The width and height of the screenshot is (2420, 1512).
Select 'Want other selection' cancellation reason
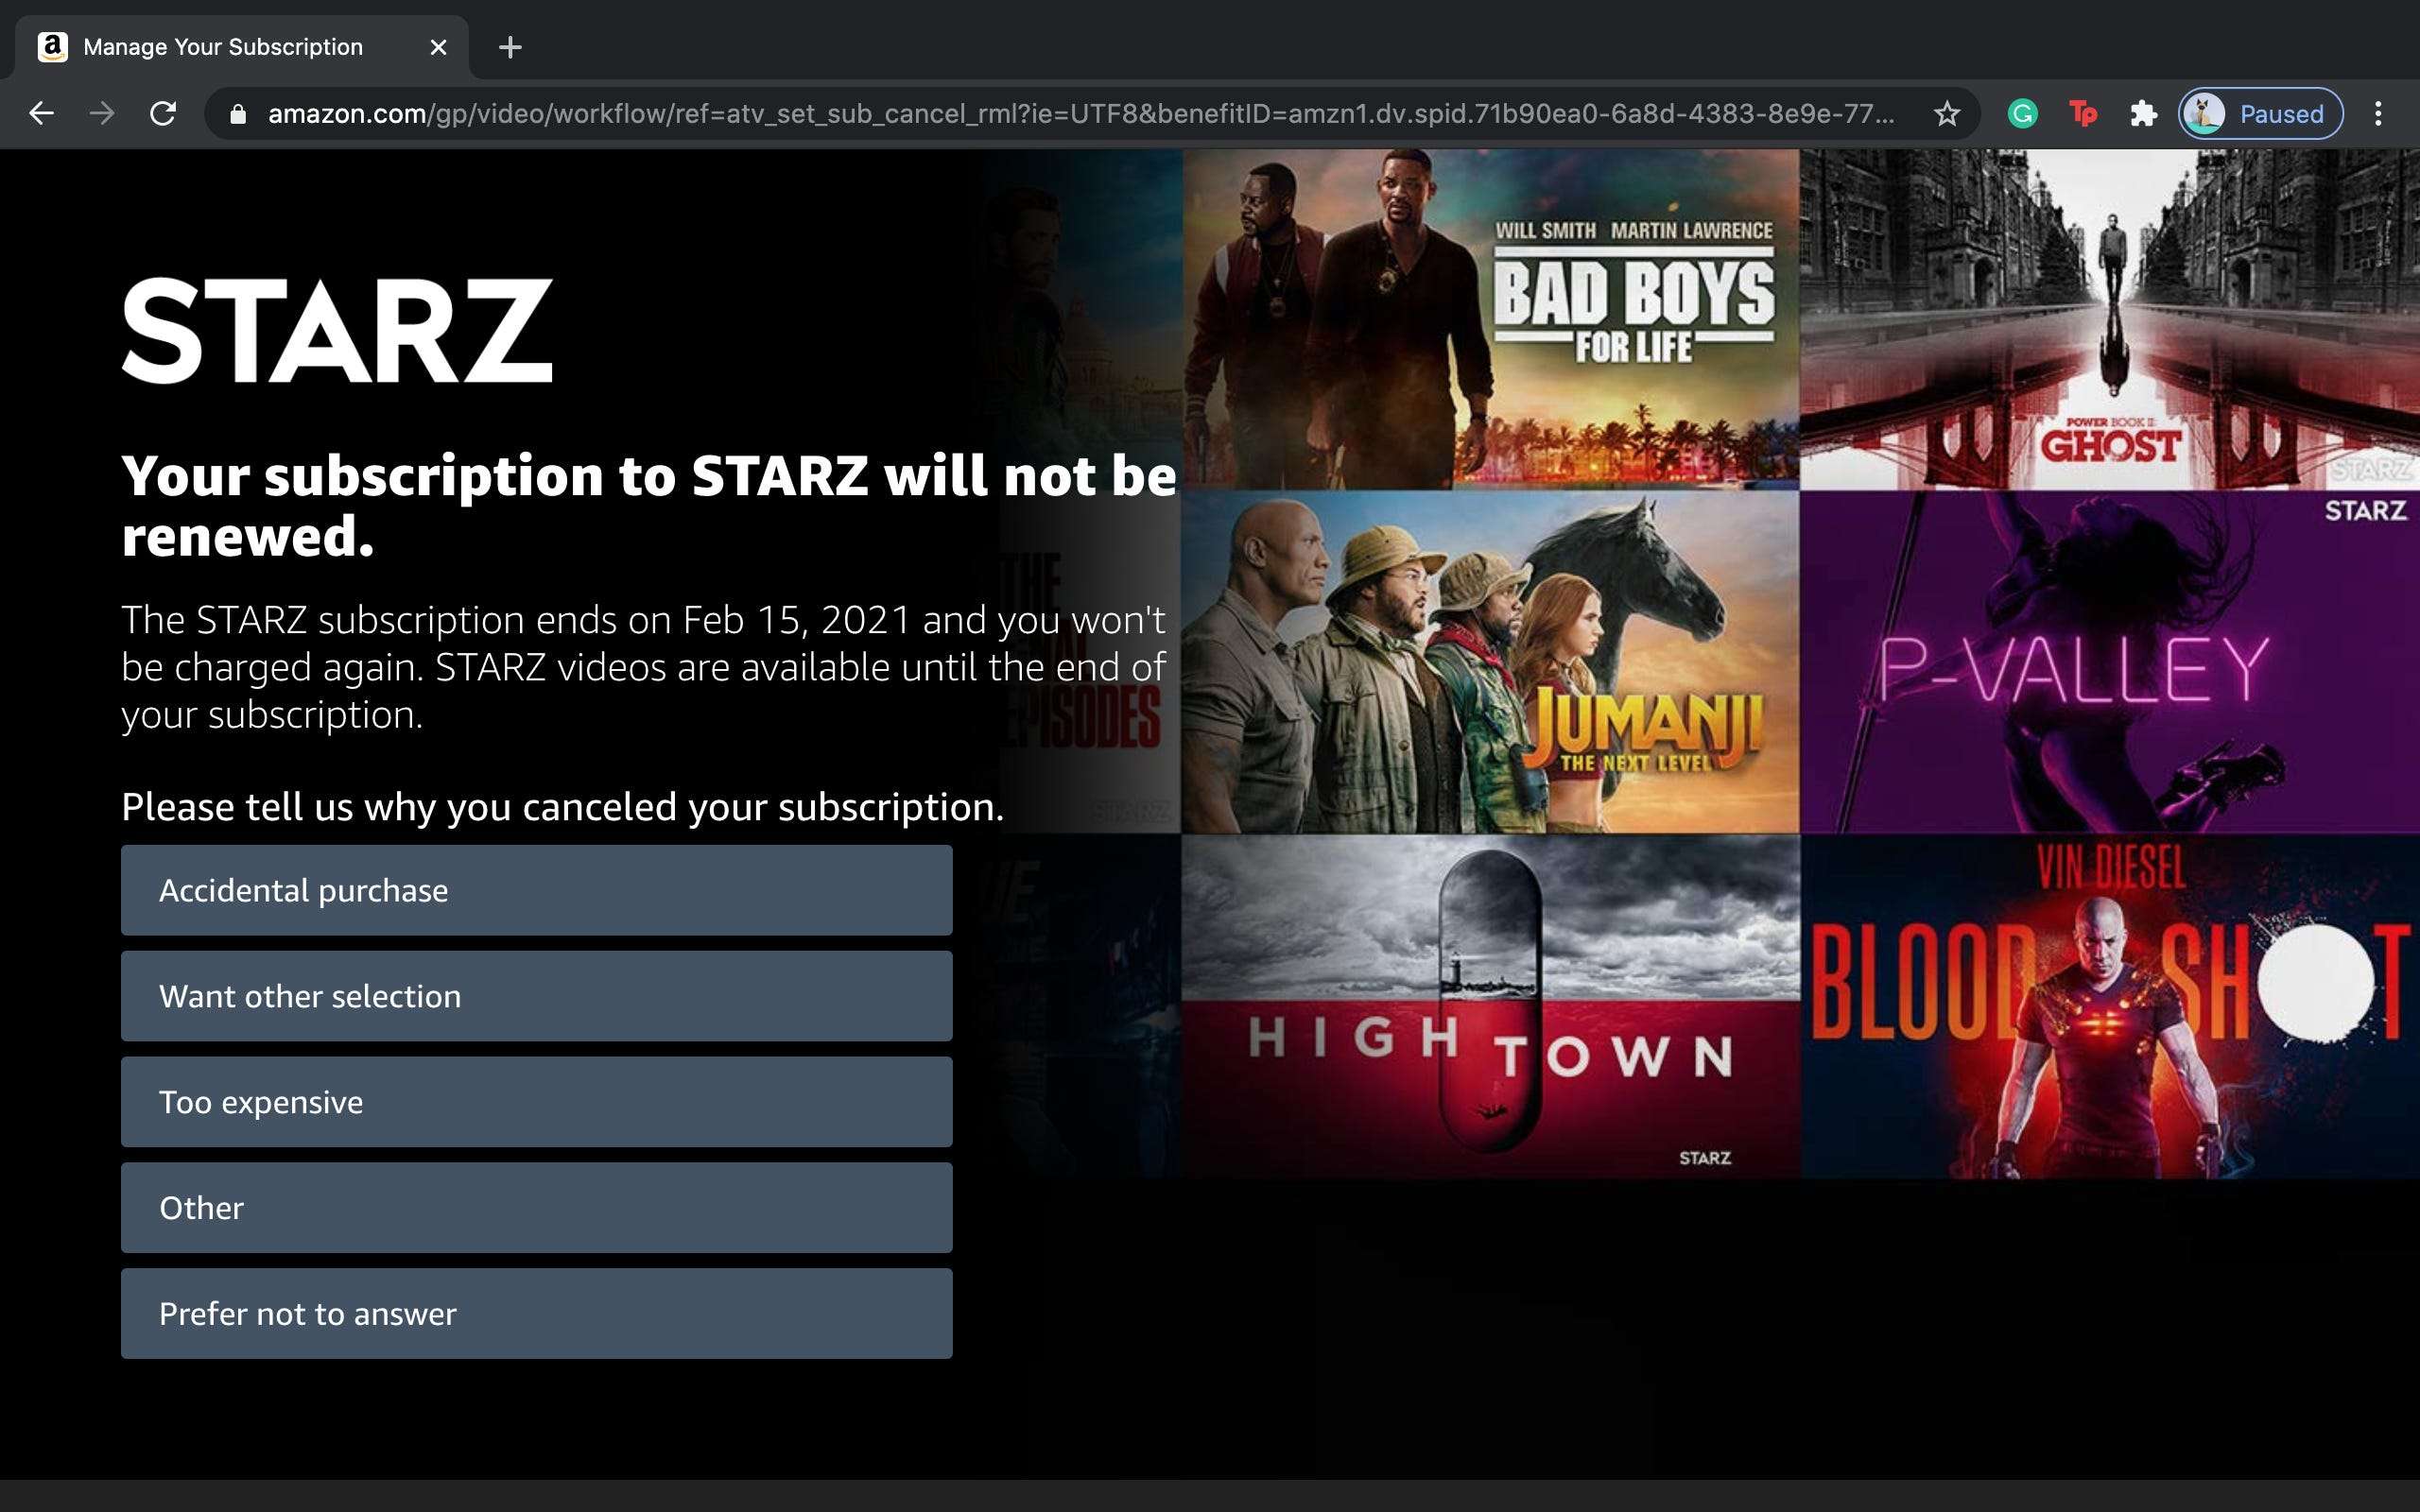tap(537, 996)
